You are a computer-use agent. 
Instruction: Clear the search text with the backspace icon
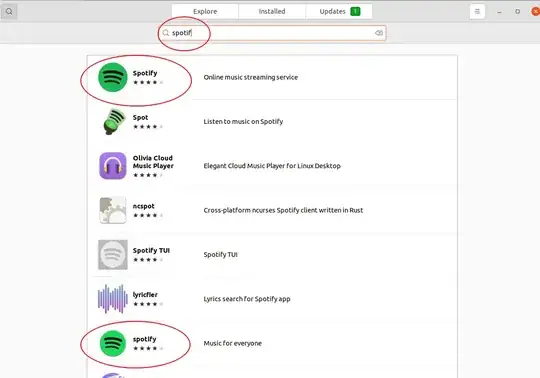[378, 33]
